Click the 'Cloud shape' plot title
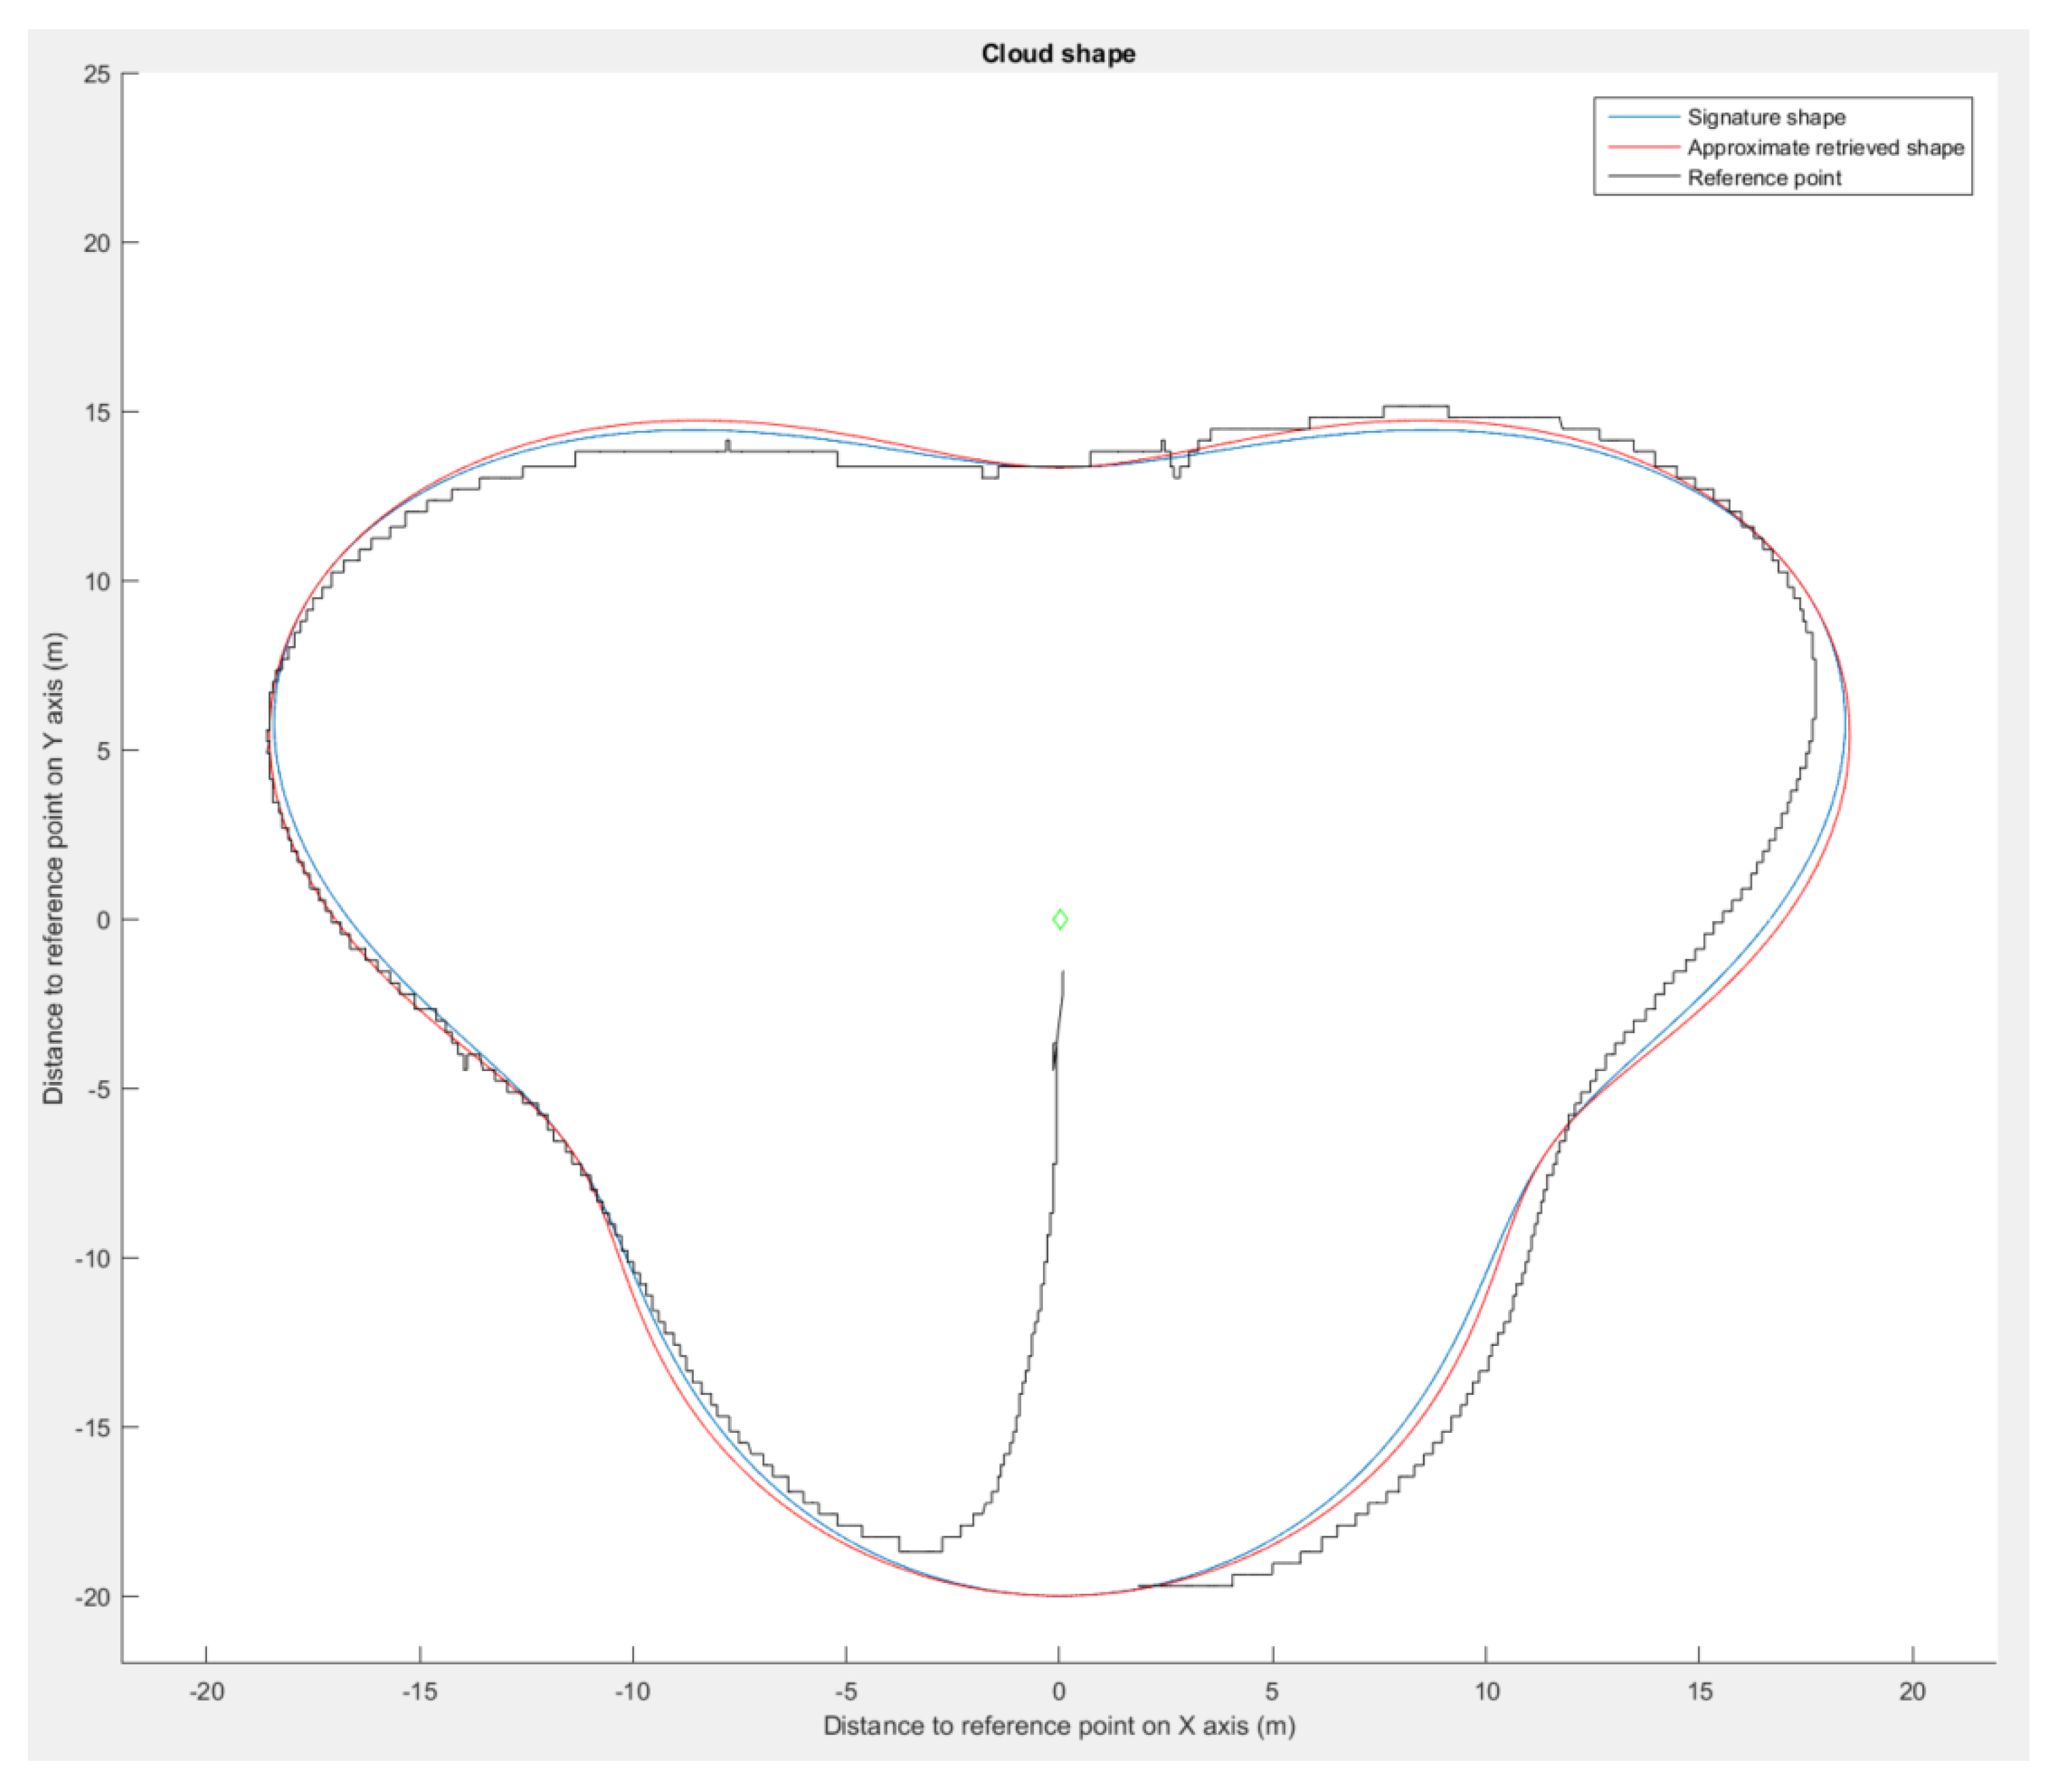This screenshot has height=1792, width=2062. click(1058, 53)
